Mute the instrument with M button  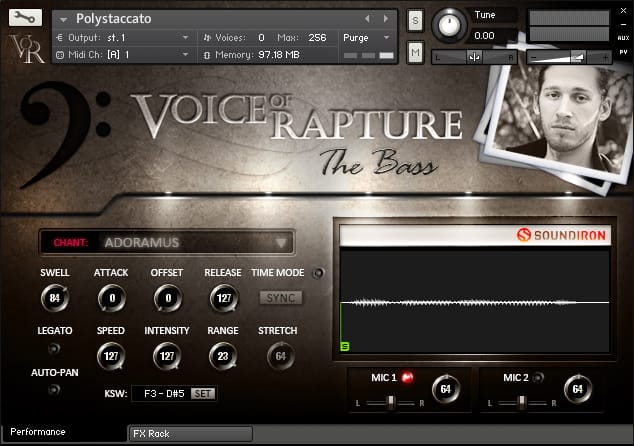pos(415,51)
